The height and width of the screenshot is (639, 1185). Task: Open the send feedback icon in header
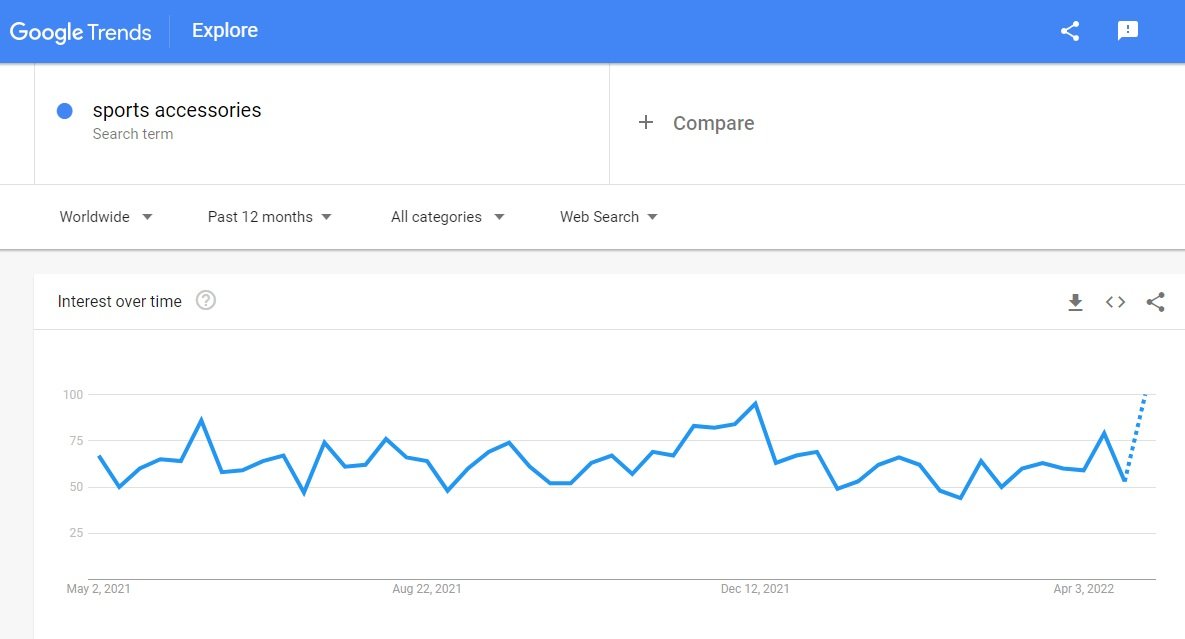pyautogui.click(x=1128, y=31)
